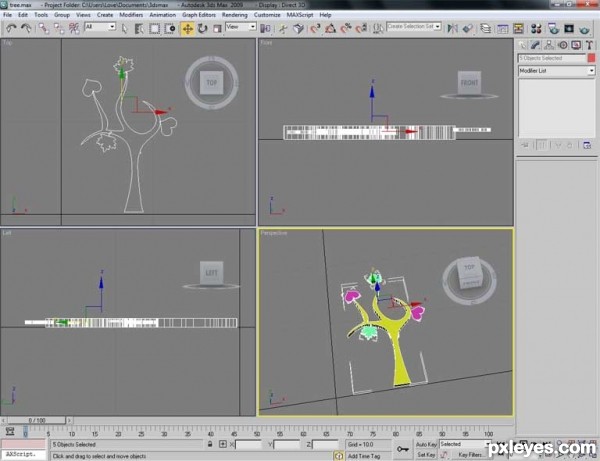Click the LEFT ViewCube face
The height and width of the screenshot is (461, 600).
[211, 273]
